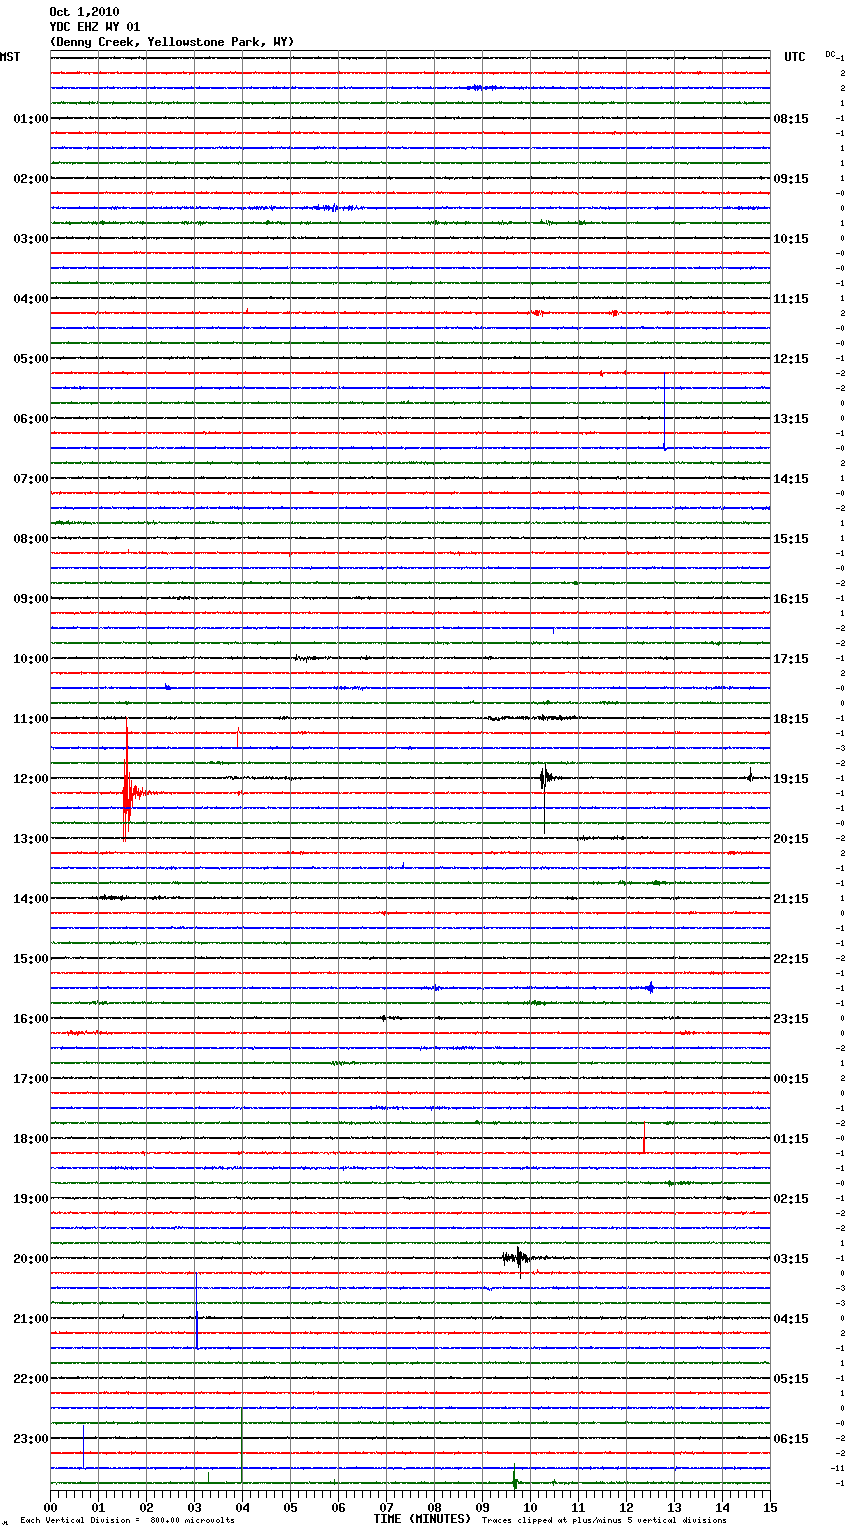Viewport: 850px width, 1534px height.
Task: Click the UTC time label '22:15'
Action: (791, 959)
